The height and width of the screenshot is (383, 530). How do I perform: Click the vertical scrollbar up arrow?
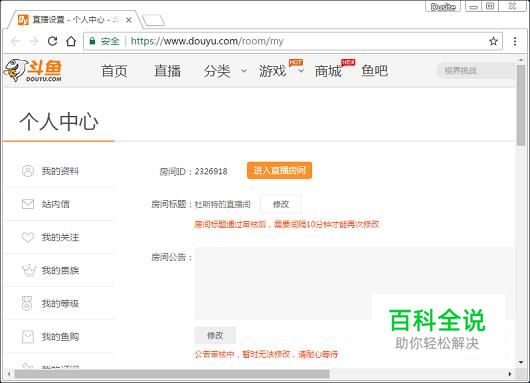(x=521, y=60)
